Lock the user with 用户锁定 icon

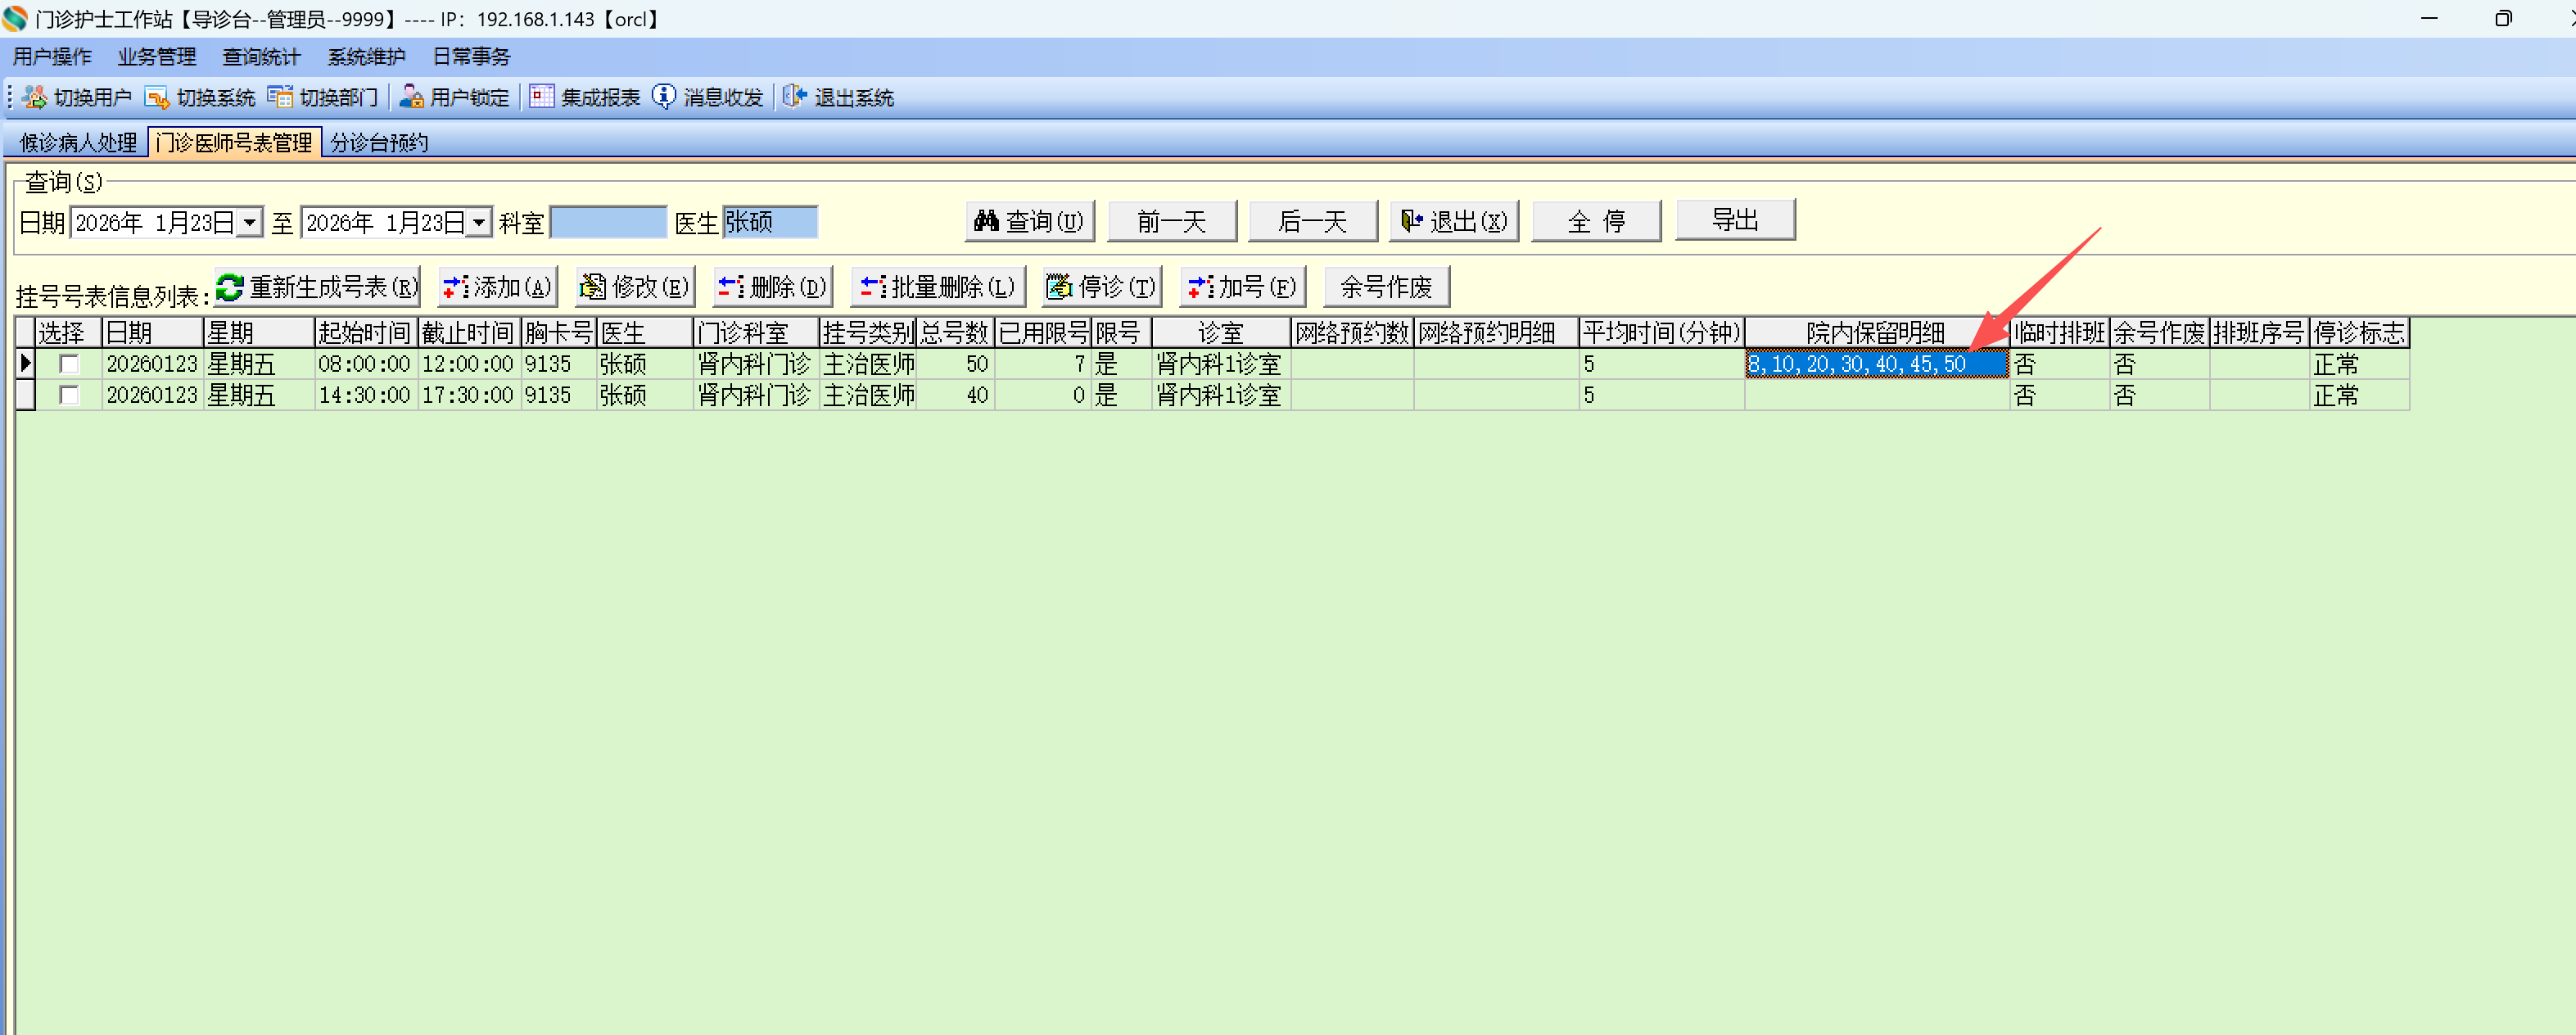411,97
